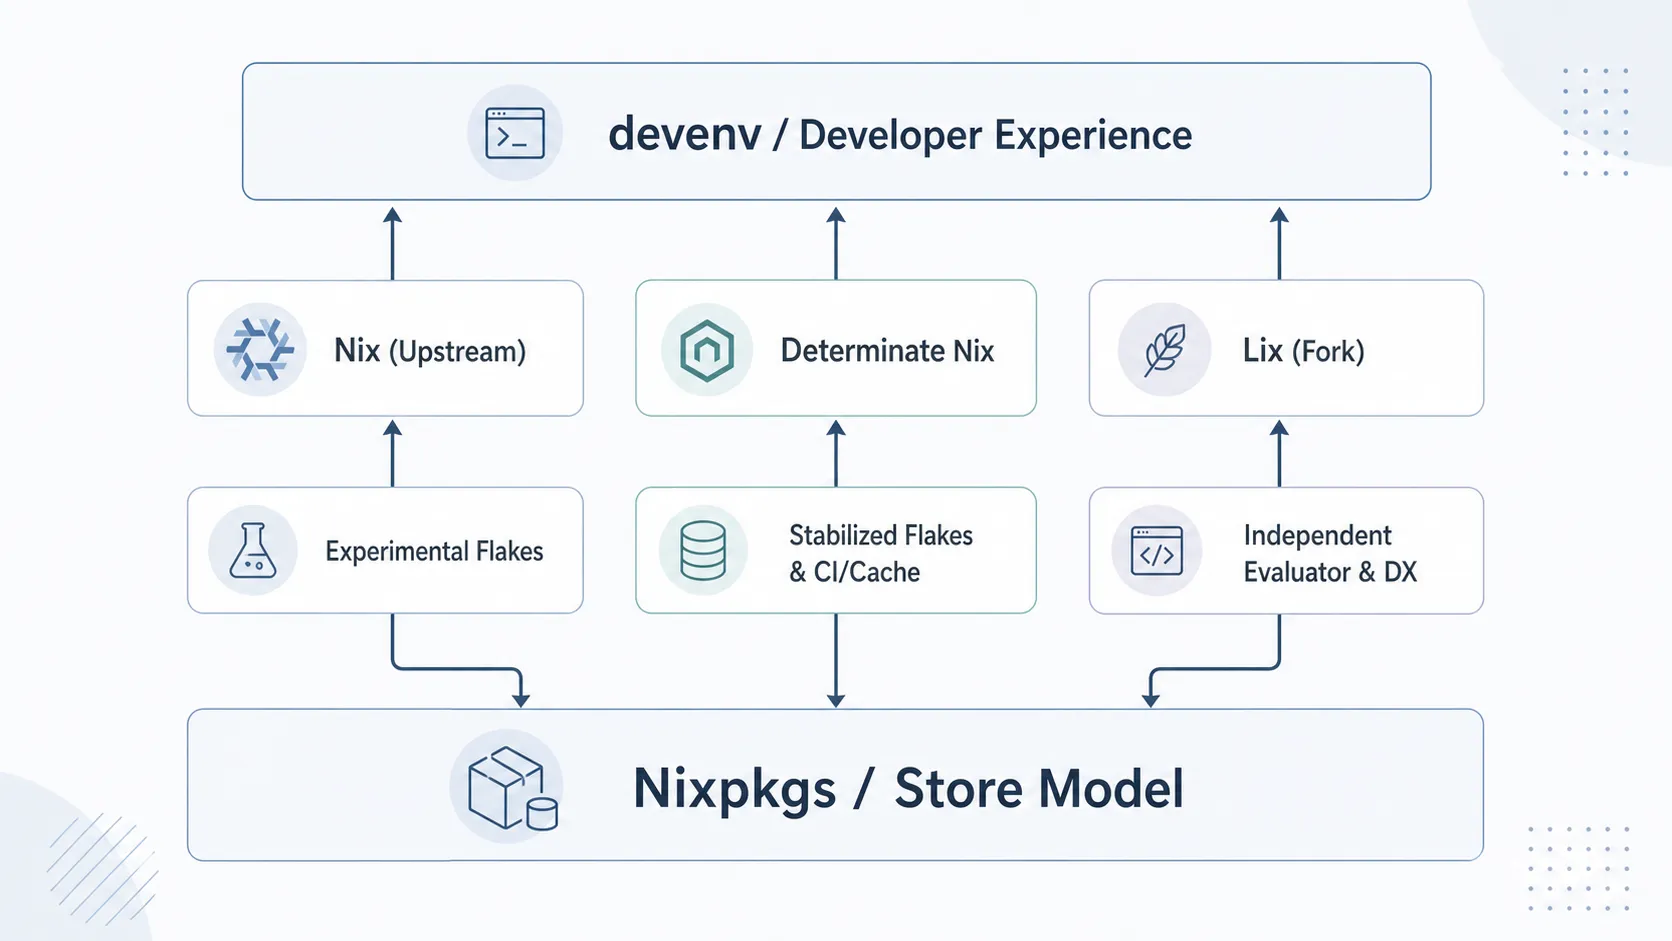
Task: Select the Lix (Fork) label
Action: click(1303, 350)
